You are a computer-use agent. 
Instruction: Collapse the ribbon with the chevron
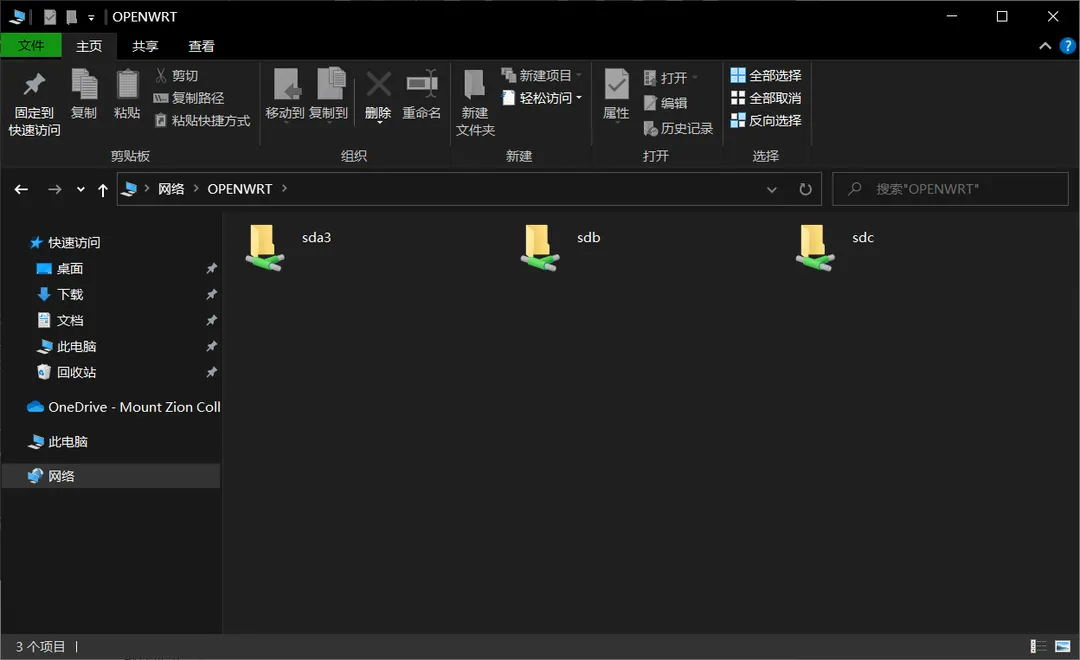[1045, 46]
